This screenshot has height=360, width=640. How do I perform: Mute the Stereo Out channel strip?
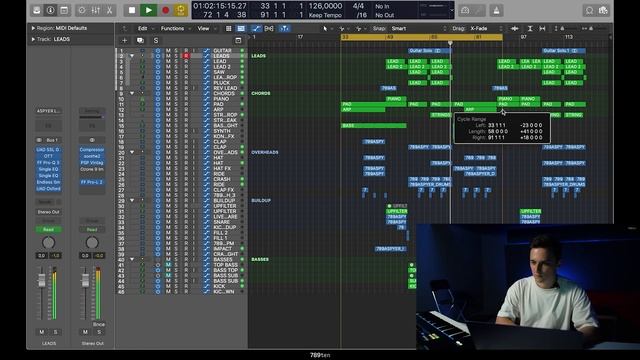pyautogui.click(x=85, y=332)
